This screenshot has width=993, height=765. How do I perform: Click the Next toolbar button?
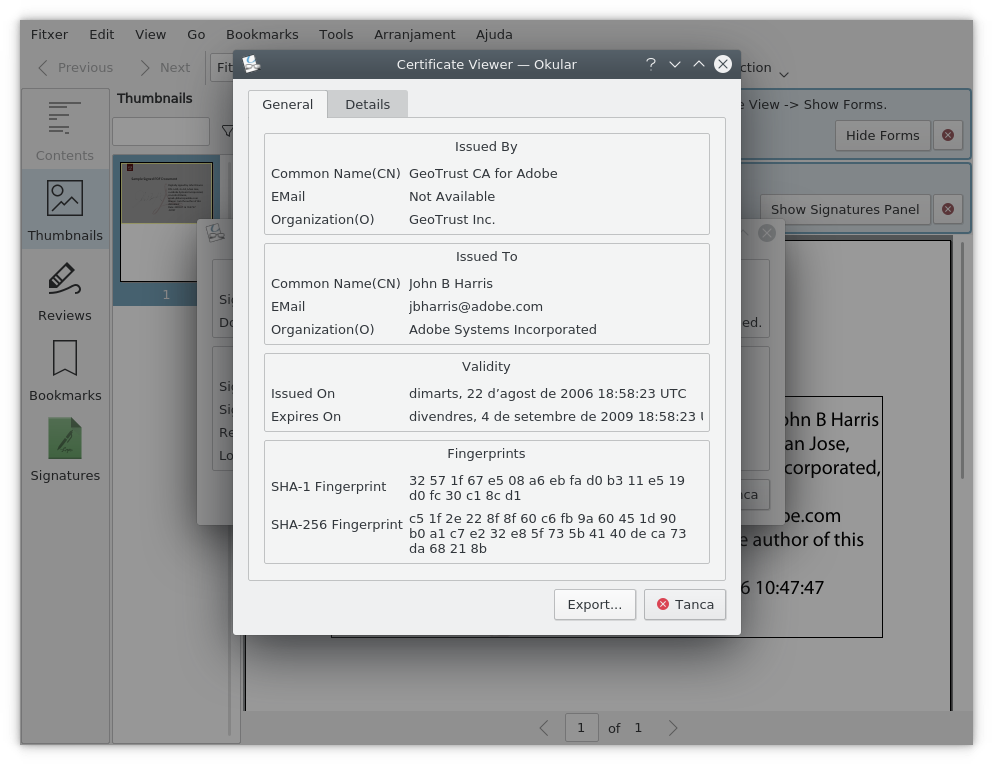pos(165,67)
